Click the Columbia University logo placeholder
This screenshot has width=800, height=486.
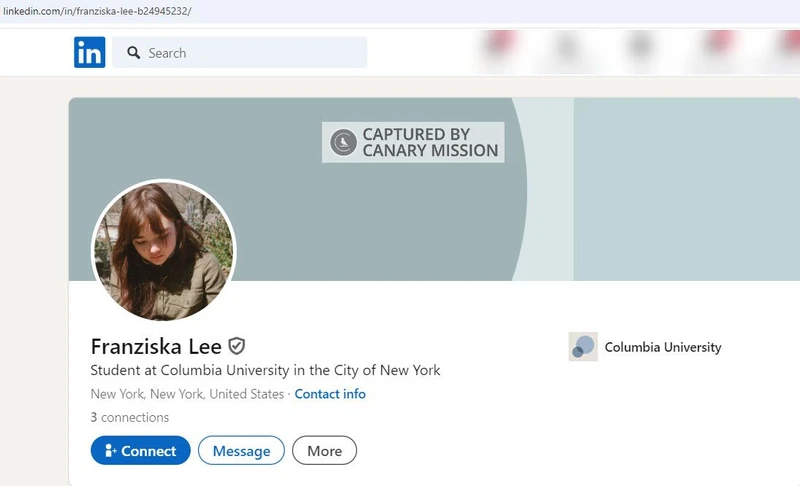tap(583, 347)
